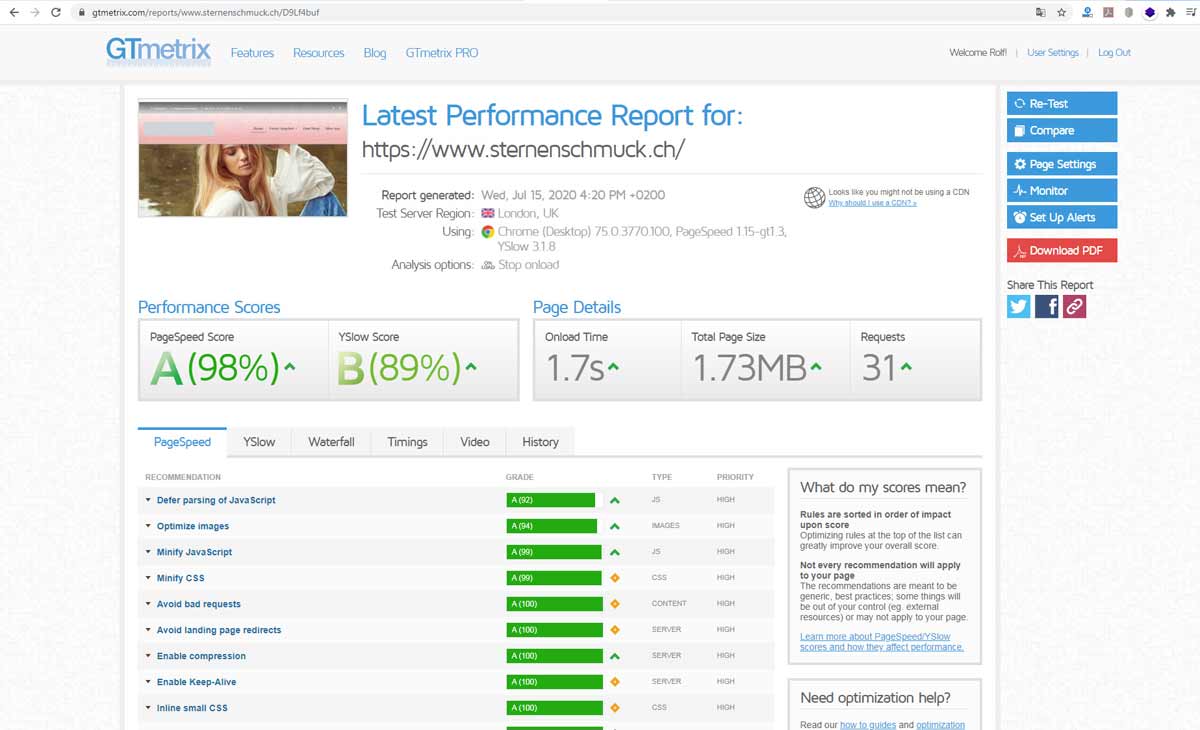Click the translate page icon

pos(1041,12)
